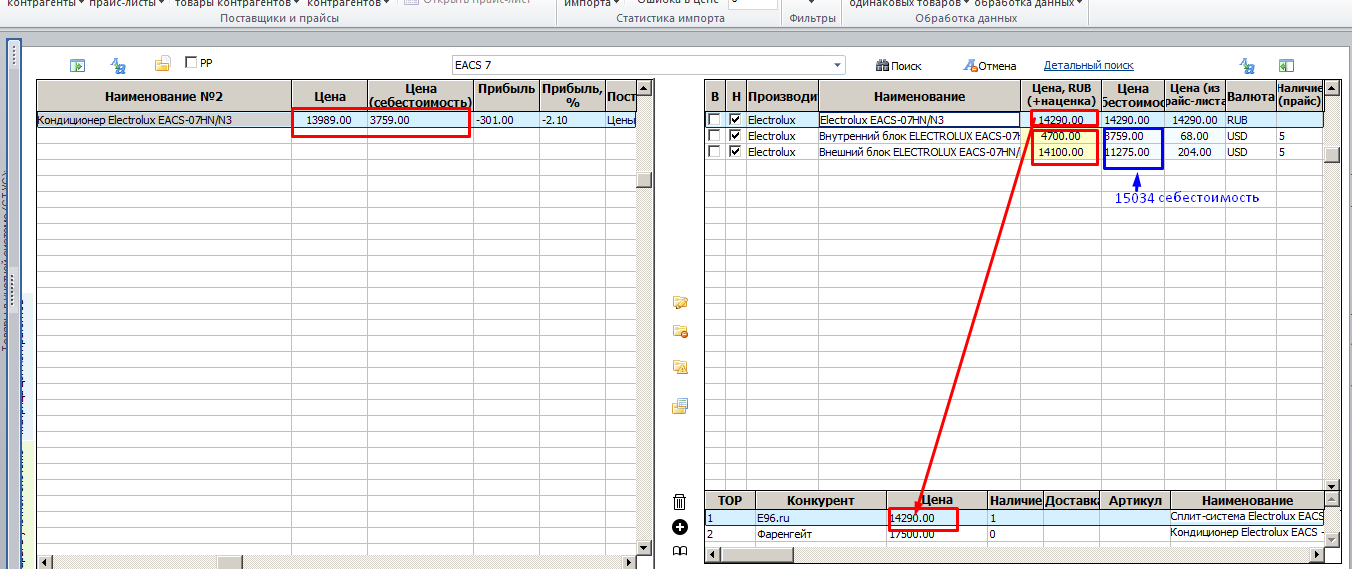The height and width of the screenshot is (569, 1352).
Task: Click price cell 17500.00 for Фаренгейт
Action: coord(937,534)
